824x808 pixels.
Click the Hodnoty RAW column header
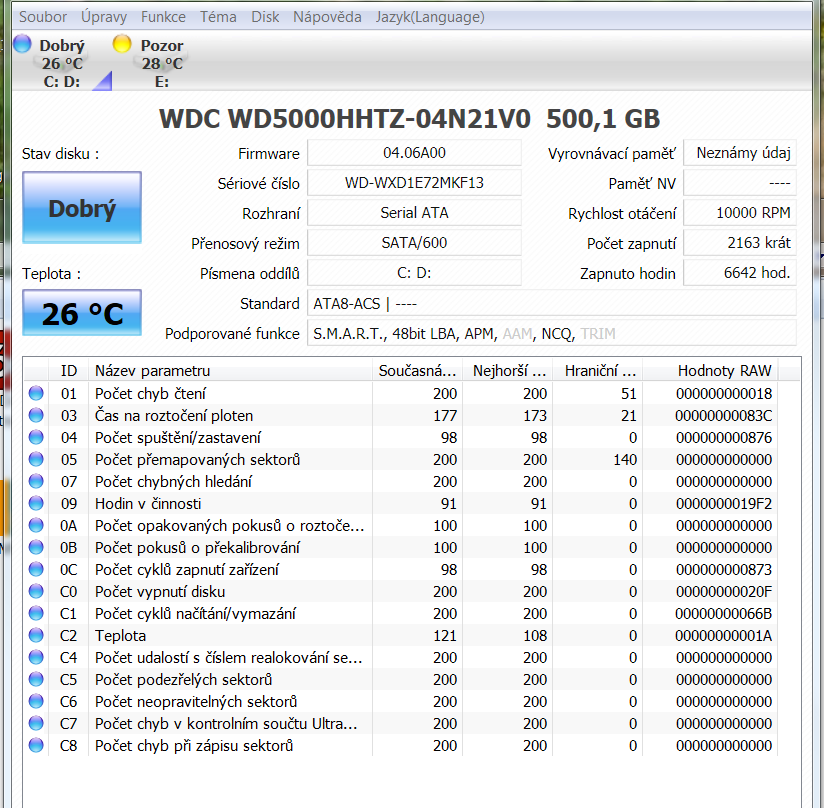724,371
